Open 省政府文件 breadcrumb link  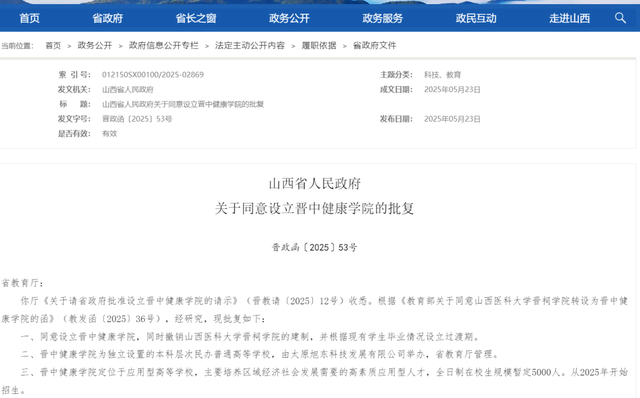(x=375, y=45)
